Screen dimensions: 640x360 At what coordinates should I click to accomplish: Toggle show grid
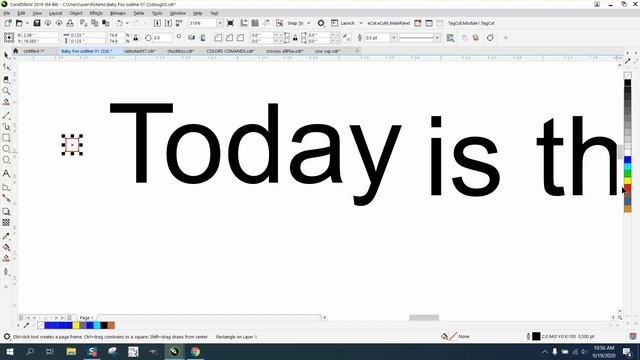pos(255,23)
